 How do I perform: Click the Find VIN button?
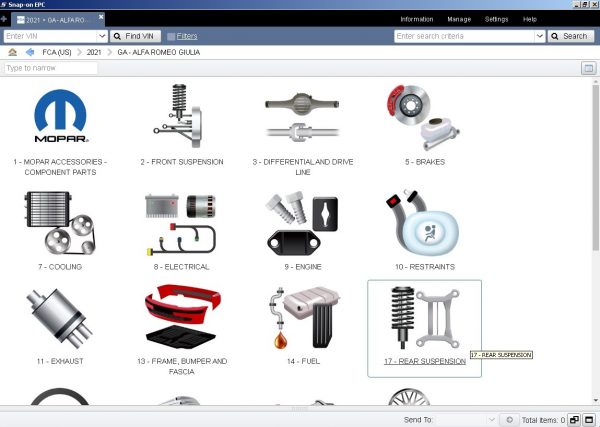[x=135, y=36]
